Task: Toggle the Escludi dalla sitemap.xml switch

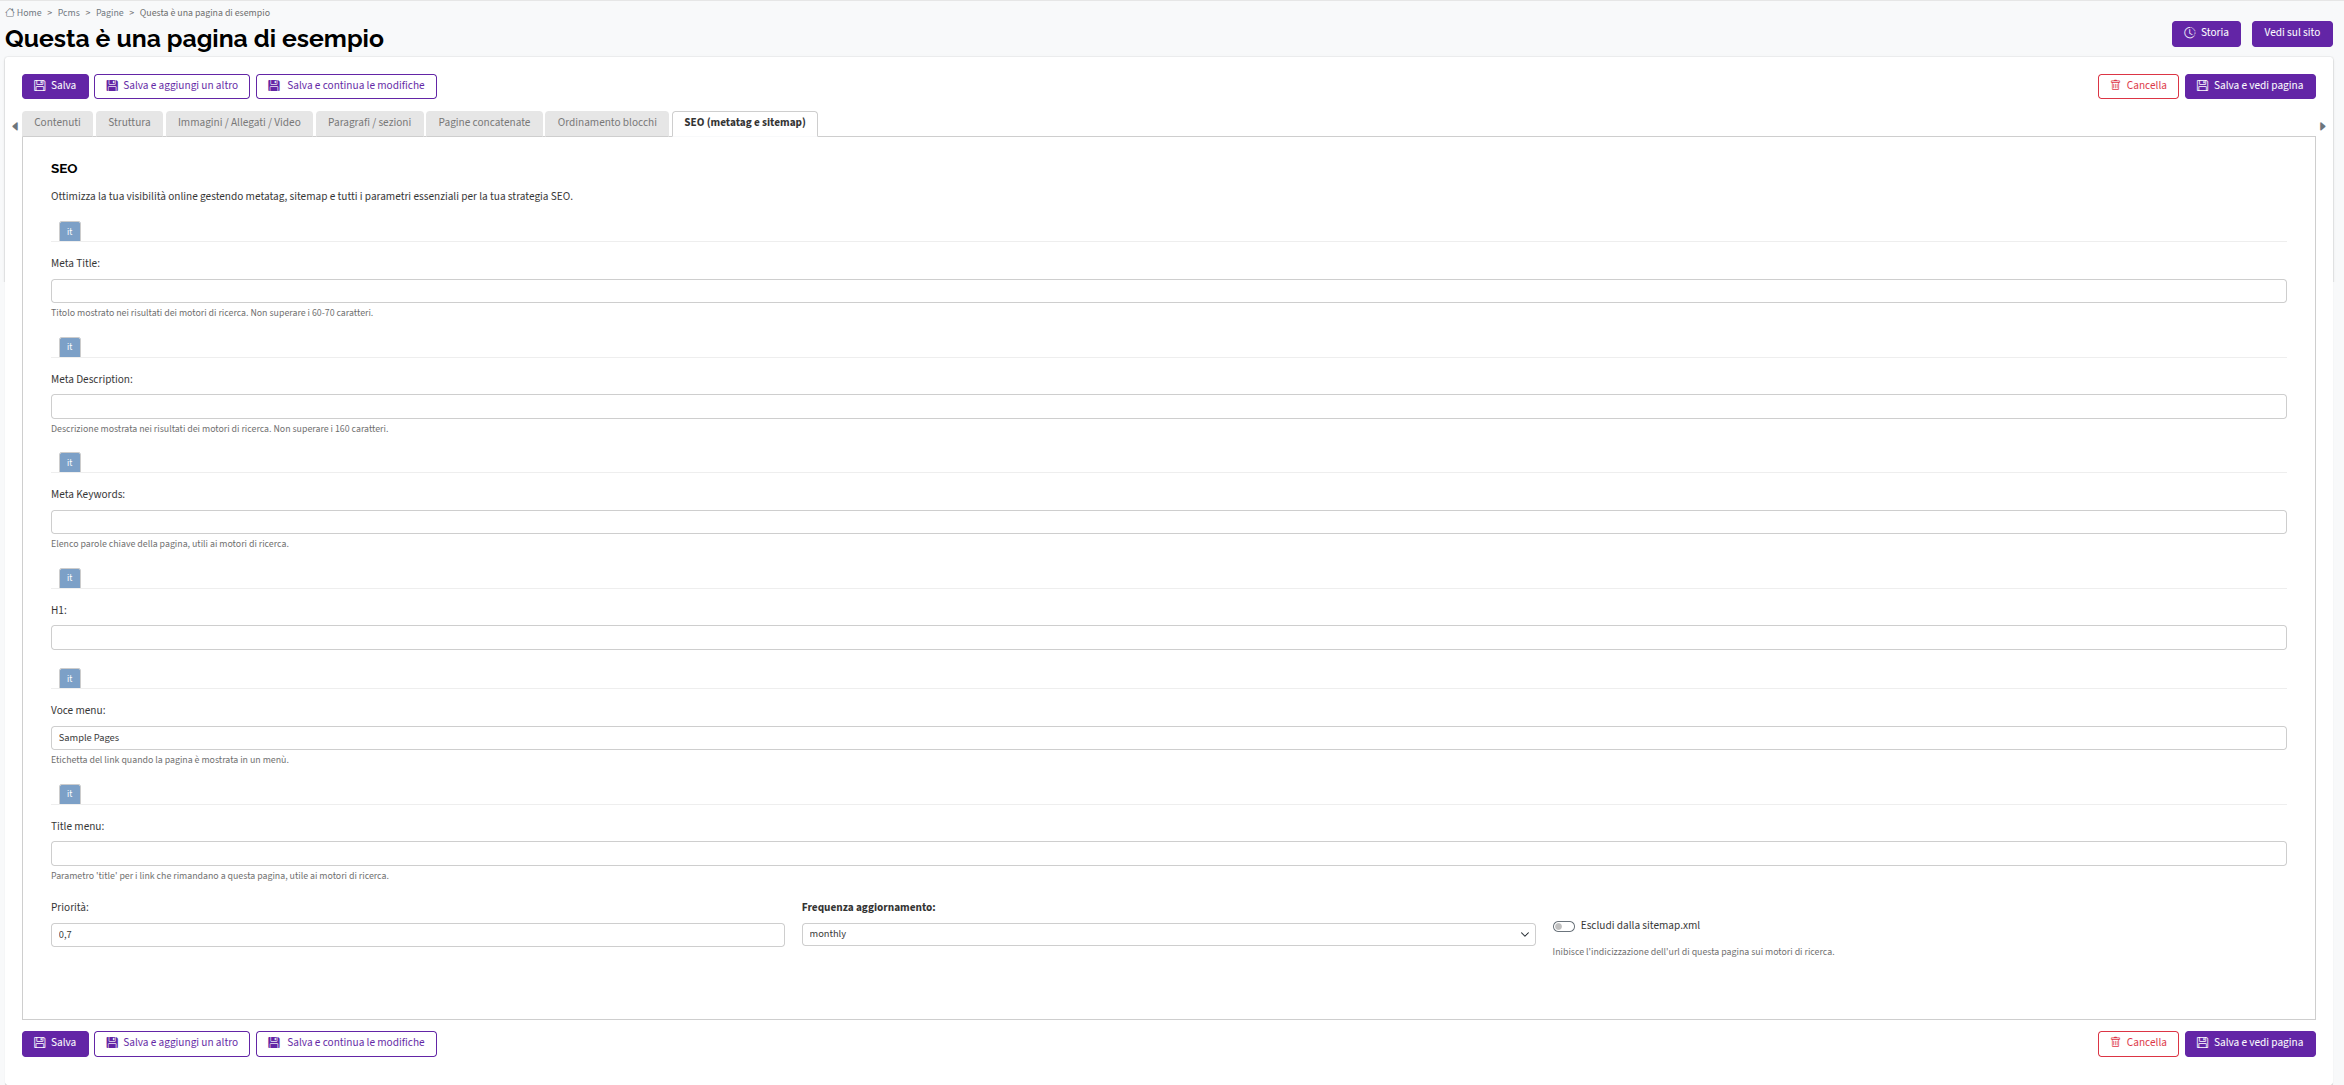Action: click(1564, 926)
